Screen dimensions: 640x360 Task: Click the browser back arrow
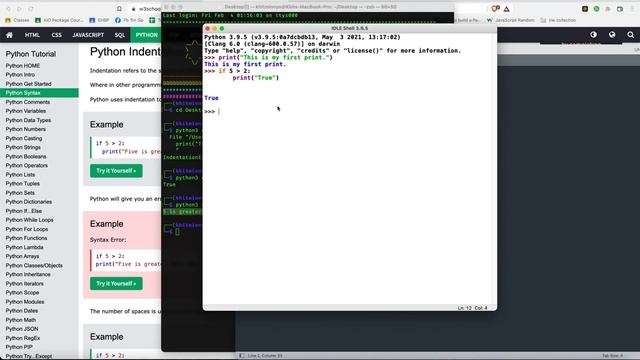(x=8, y=9)
